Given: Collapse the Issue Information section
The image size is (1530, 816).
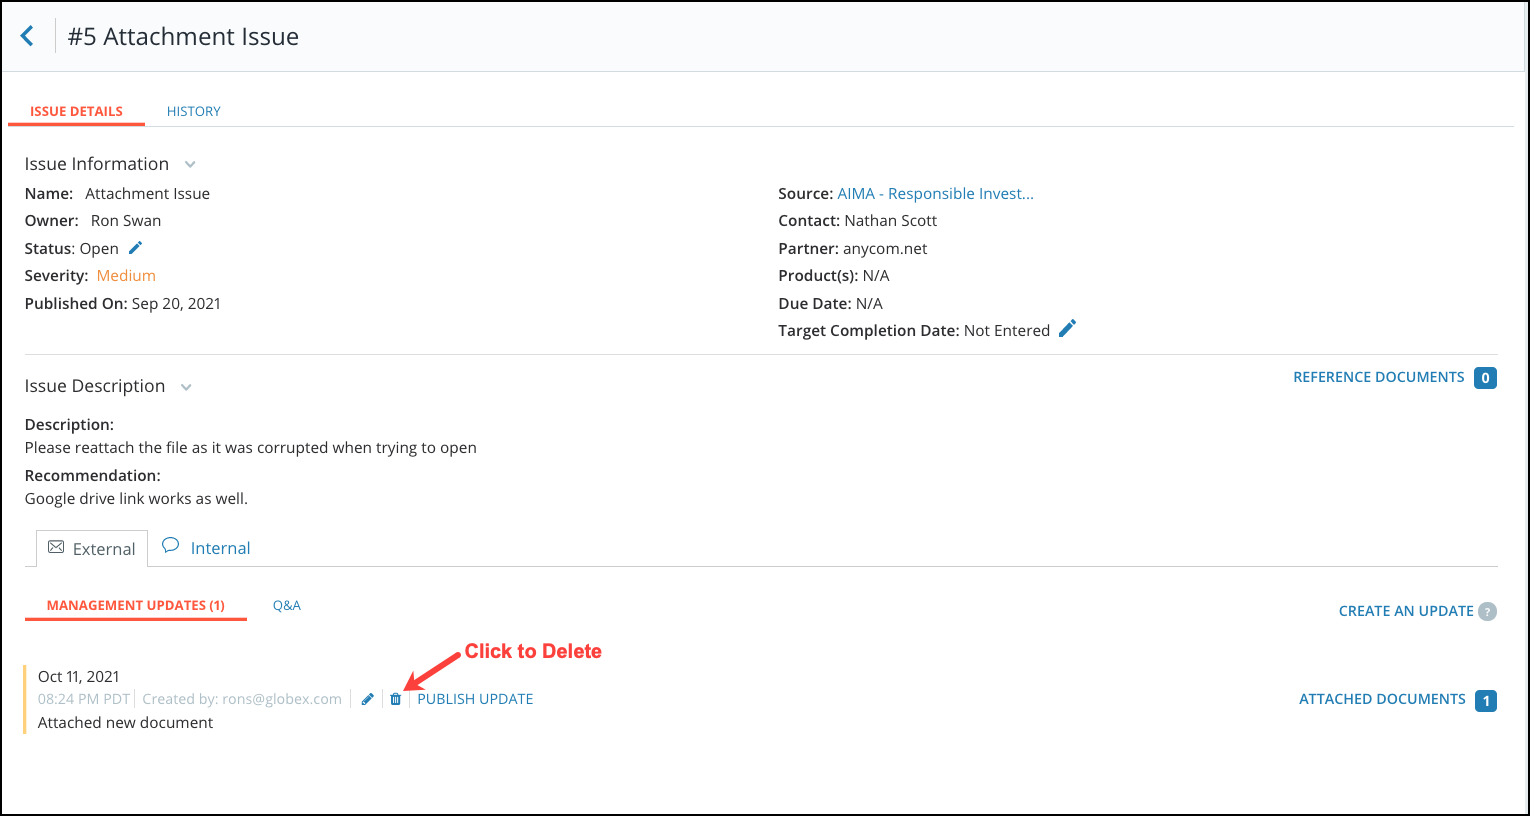Looking at the screenshot, I should (x=190, y=164).
